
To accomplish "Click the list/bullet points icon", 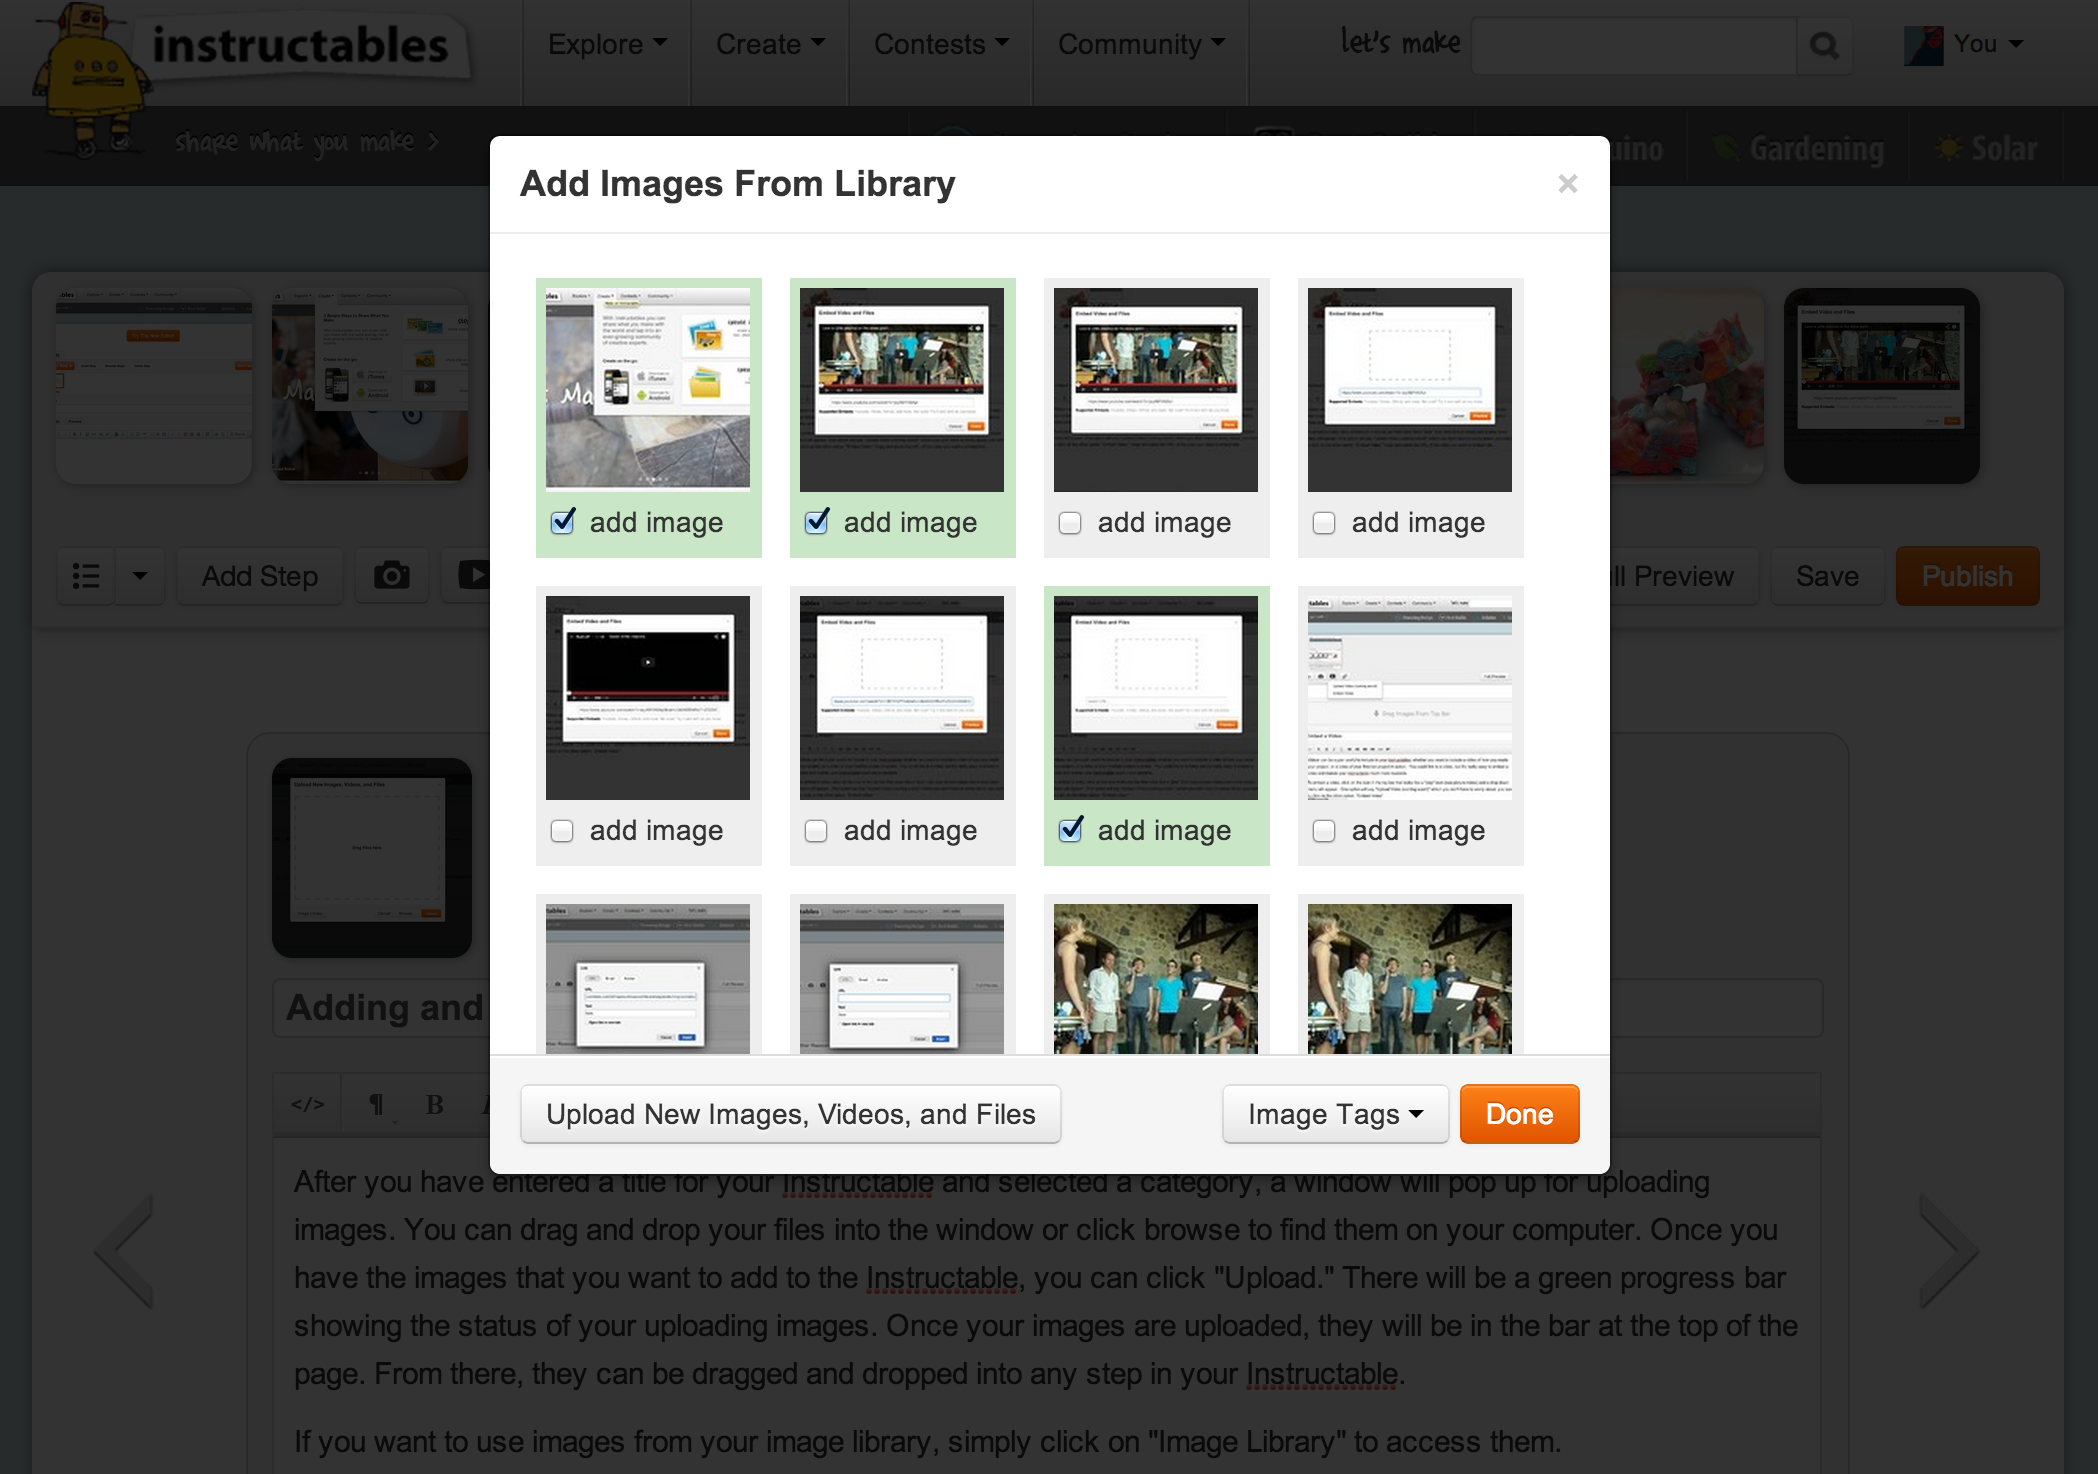I will [91, 574].
